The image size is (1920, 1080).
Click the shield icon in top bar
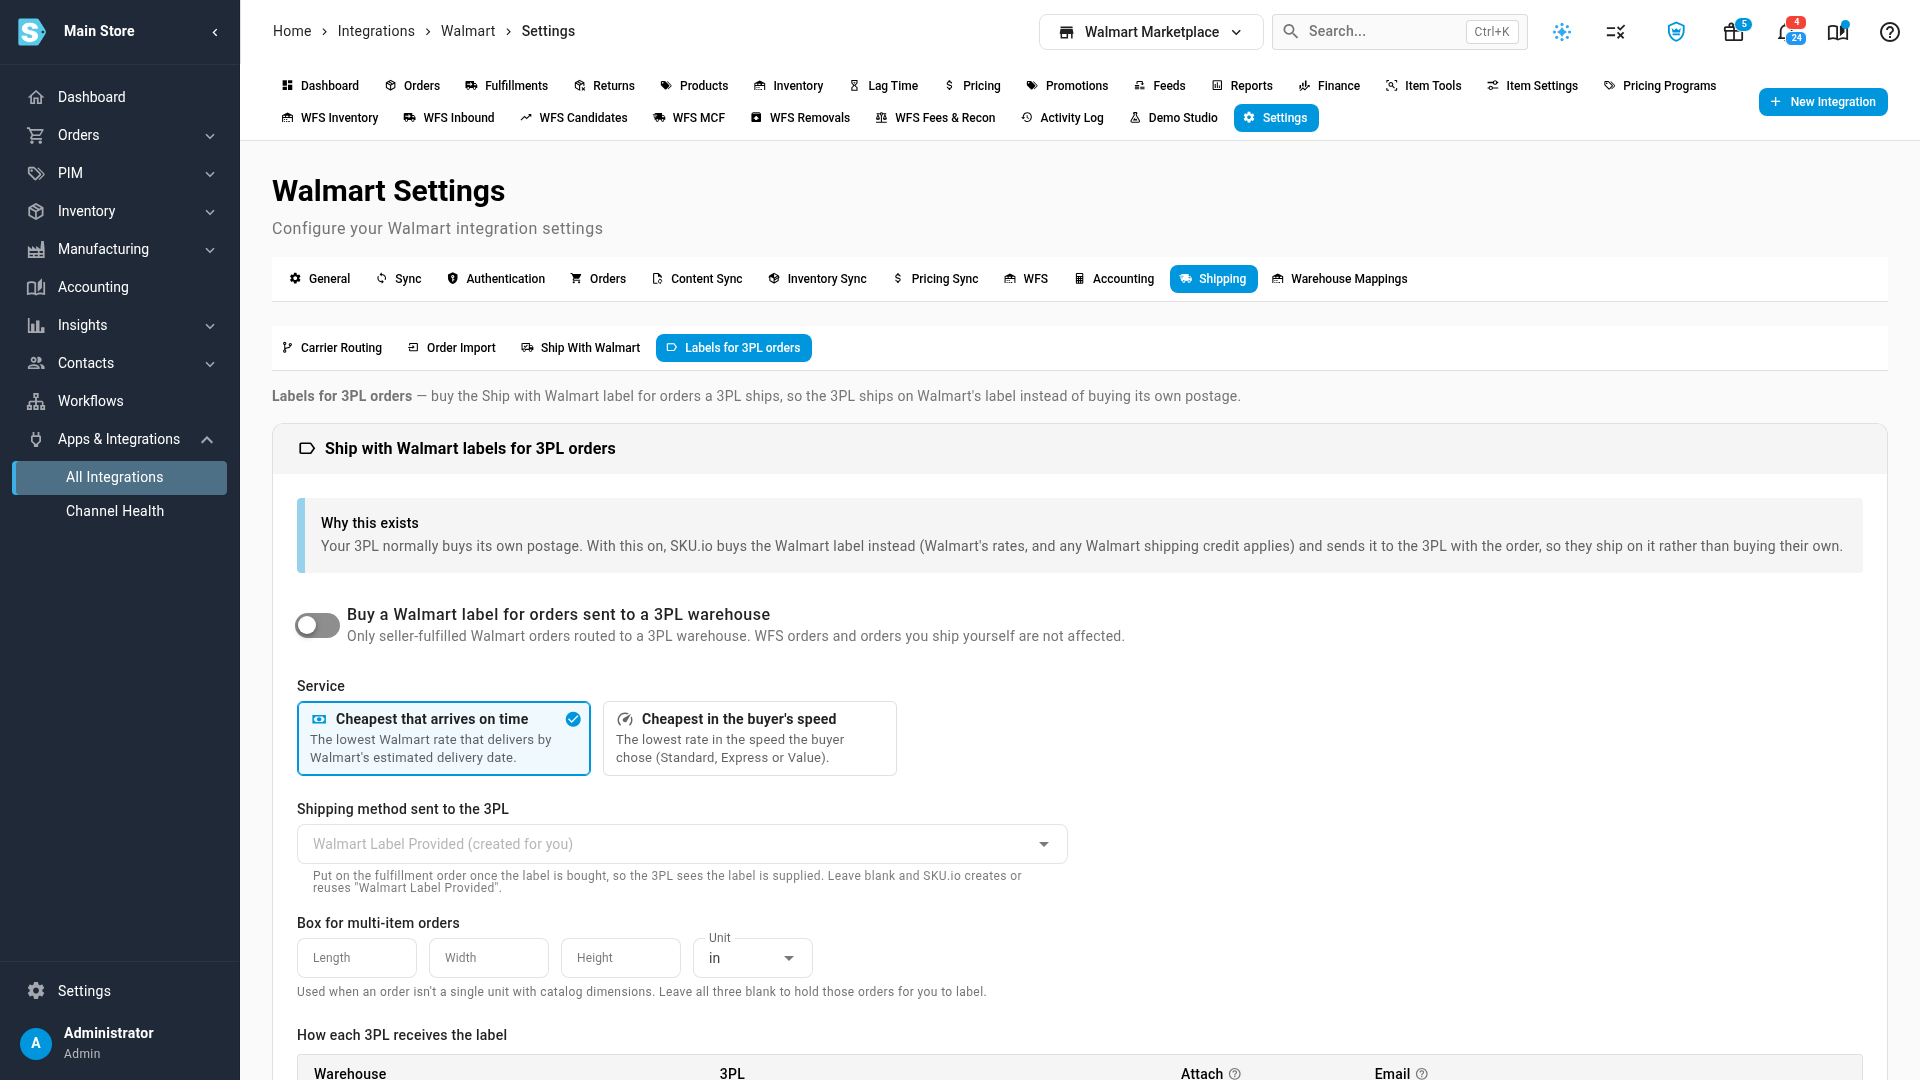tap(1676, 32)
